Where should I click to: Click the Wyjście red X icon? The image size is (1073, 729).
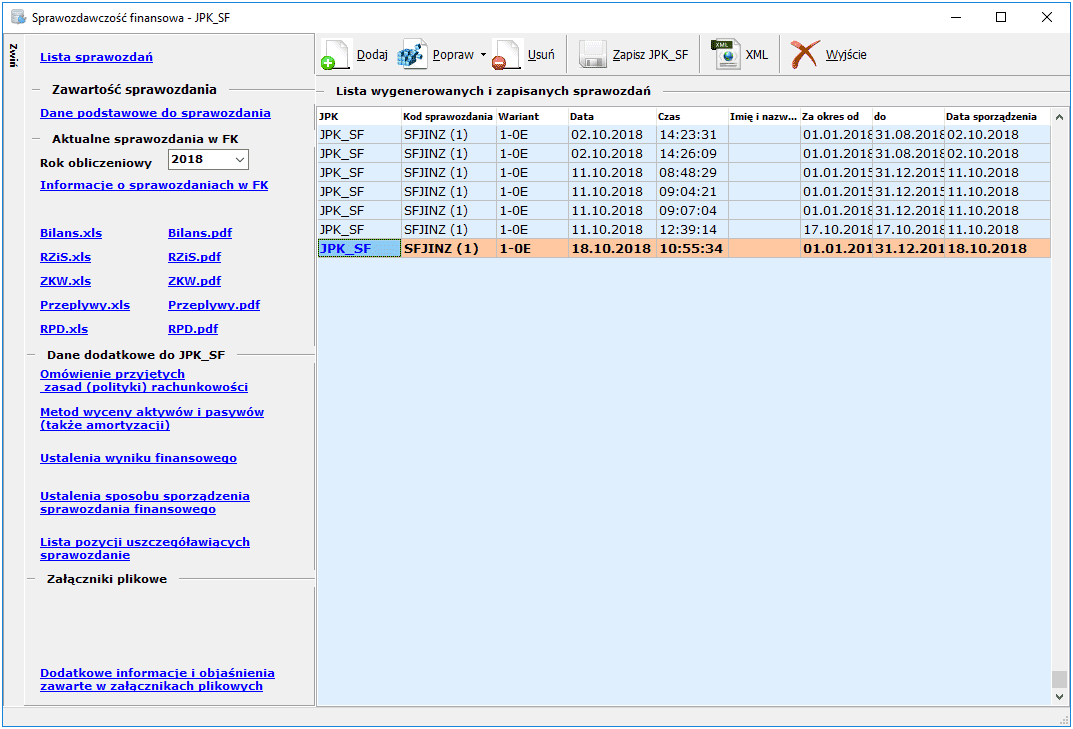click(x=805, y=55)
